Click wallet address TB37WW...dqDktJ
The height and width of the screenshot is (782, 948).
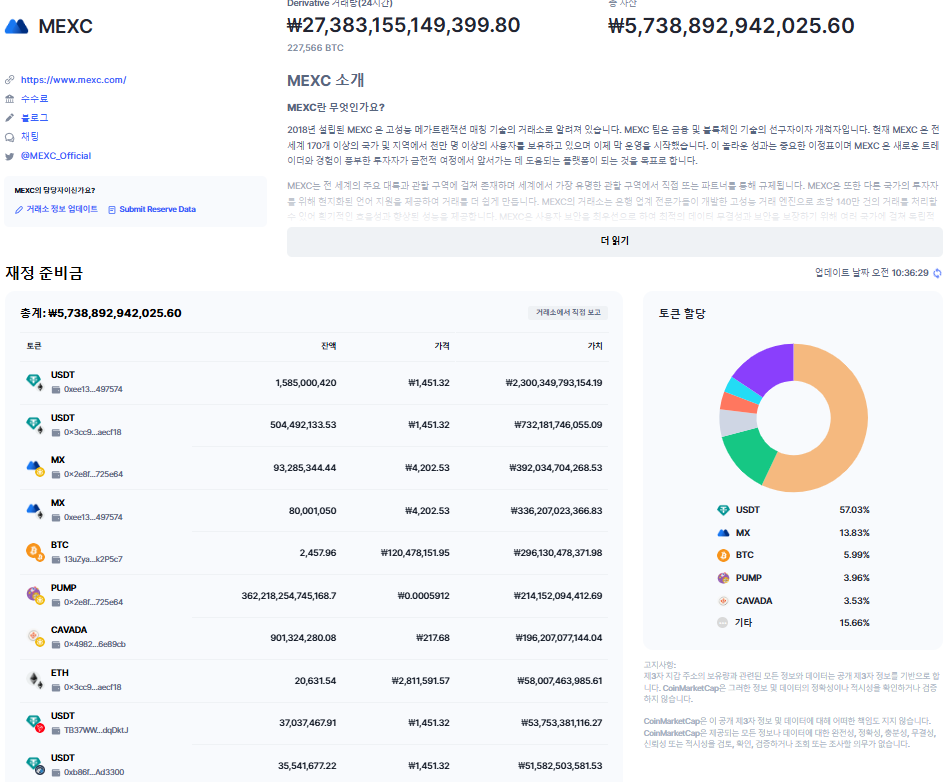pos(96,731)
